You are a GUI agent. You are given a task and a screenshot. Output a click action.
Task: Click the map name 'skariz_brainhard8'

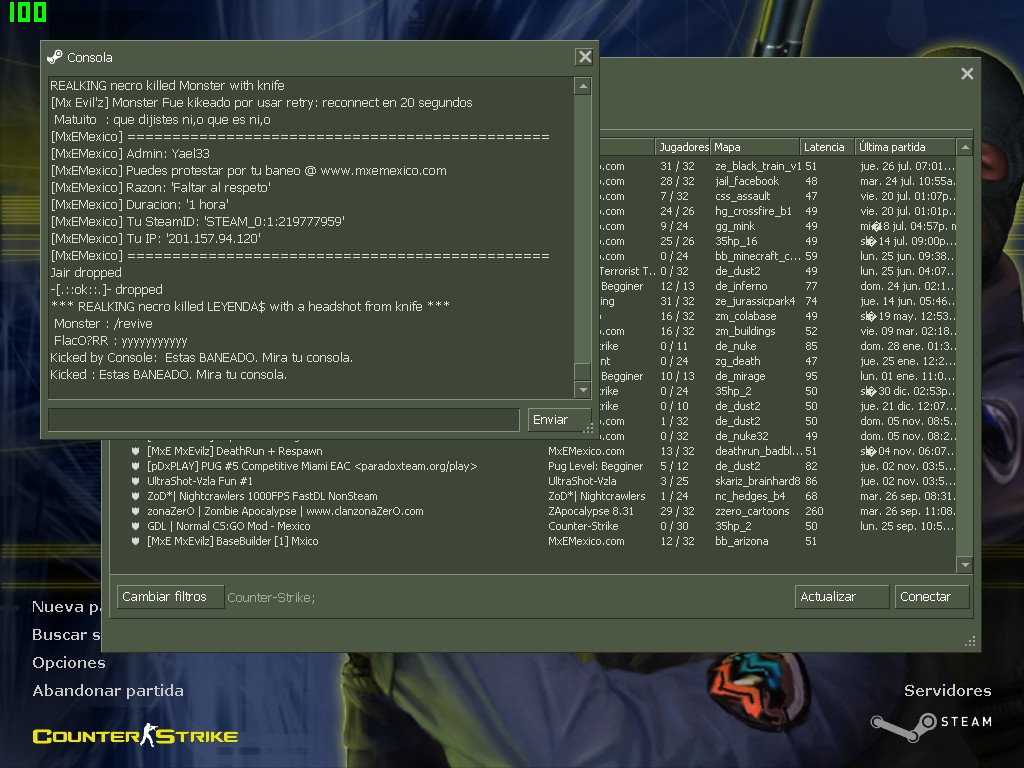point(758,481)
